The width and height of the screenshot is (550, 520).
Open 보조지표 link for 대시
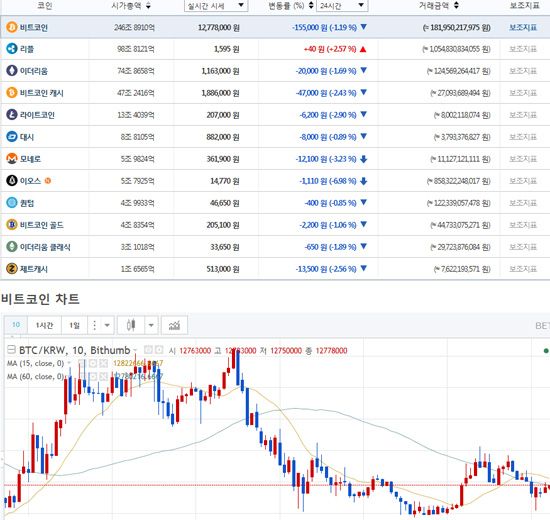click(x=523, y=137)
